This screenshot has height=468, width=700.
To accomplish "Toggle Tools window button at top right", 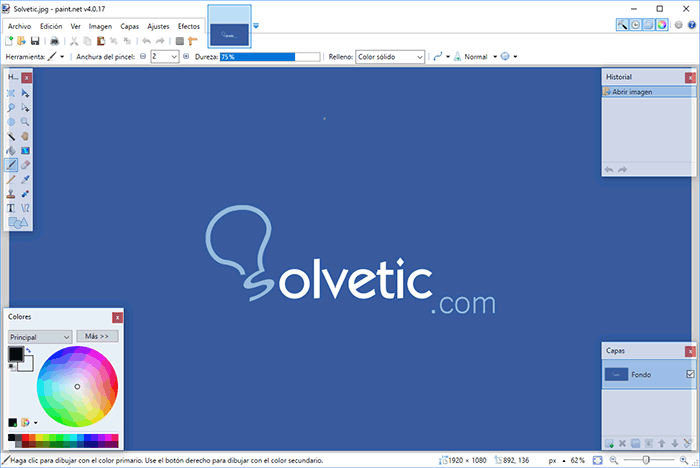I will [x=622, y=25].
